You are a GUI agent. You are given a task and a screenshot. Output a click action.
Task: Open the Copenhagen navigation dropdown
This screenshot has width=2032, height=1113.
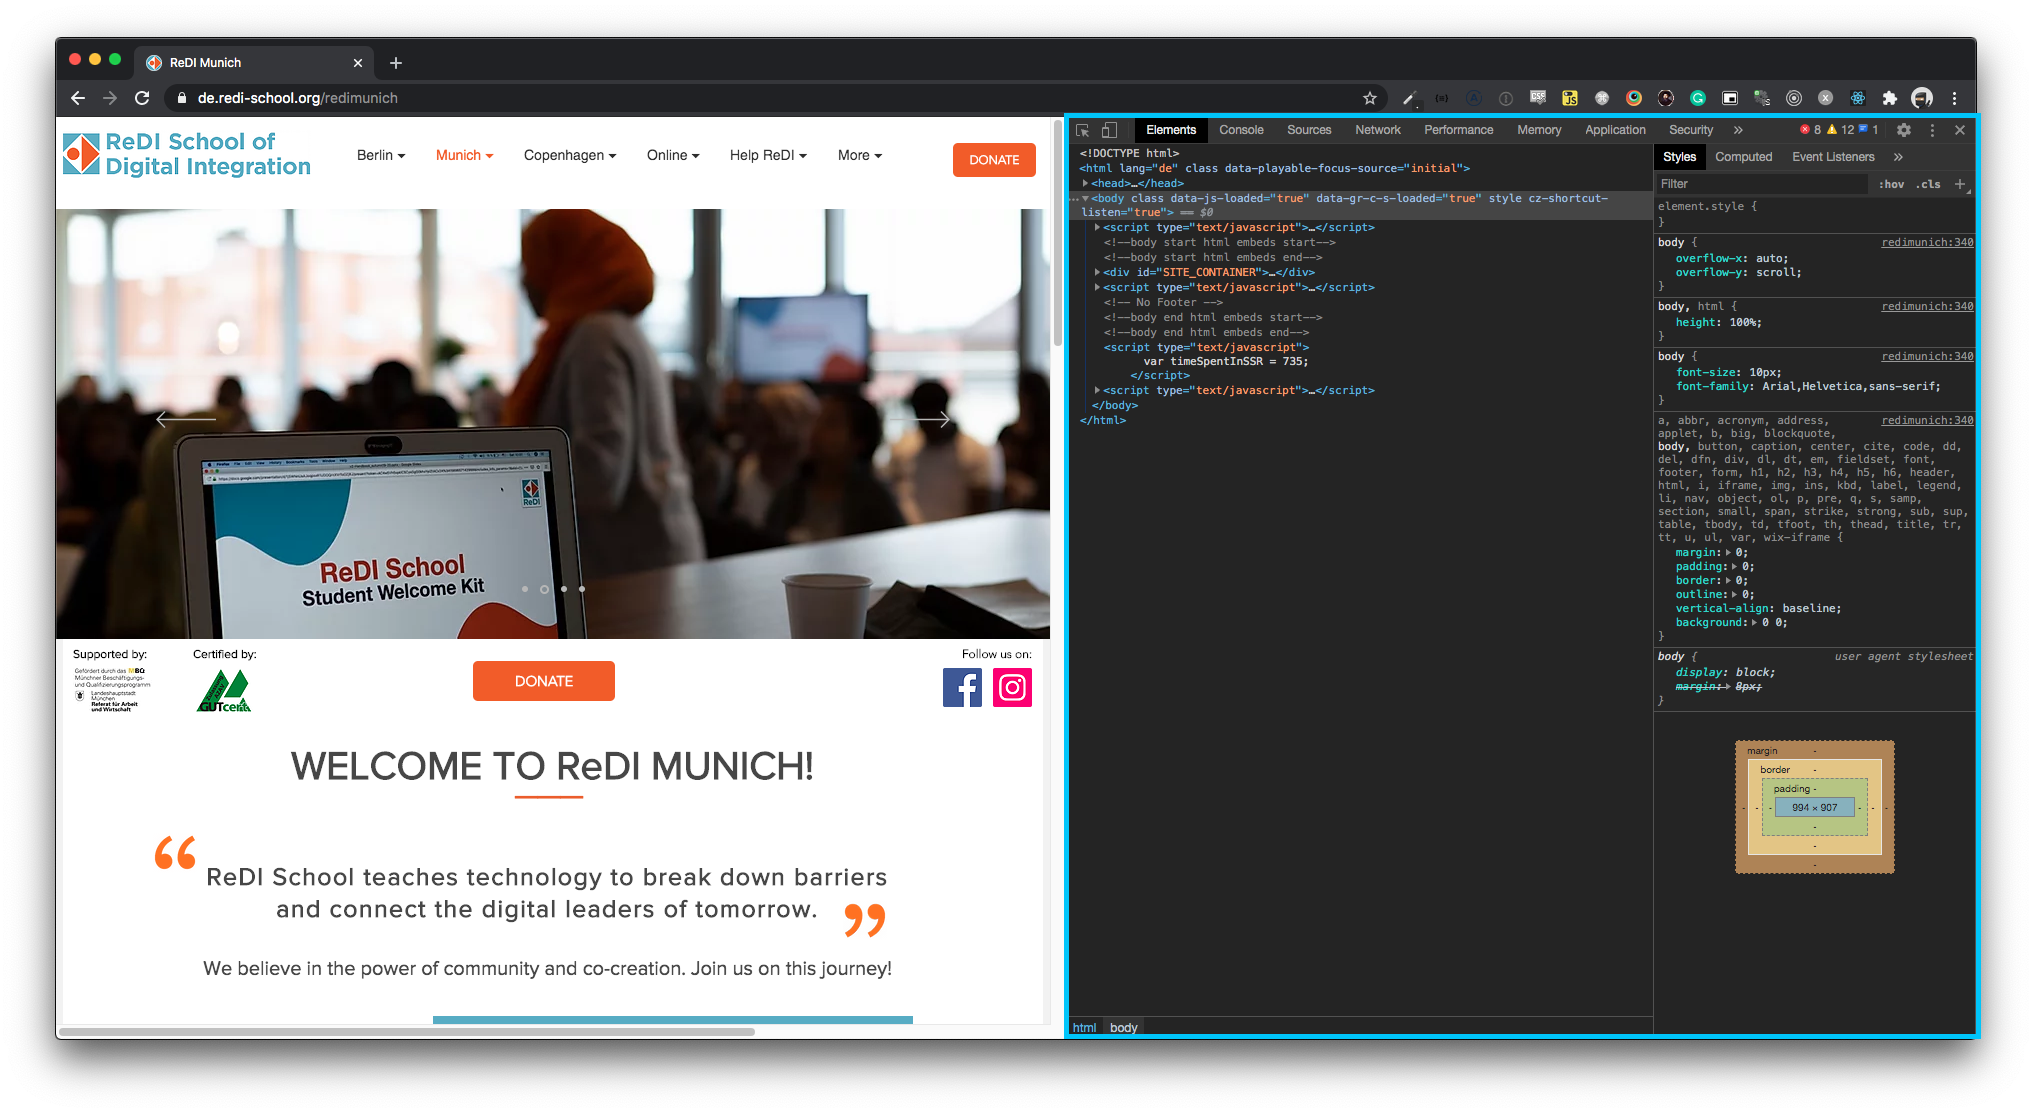pyautogui.click(x=570, y=155)
